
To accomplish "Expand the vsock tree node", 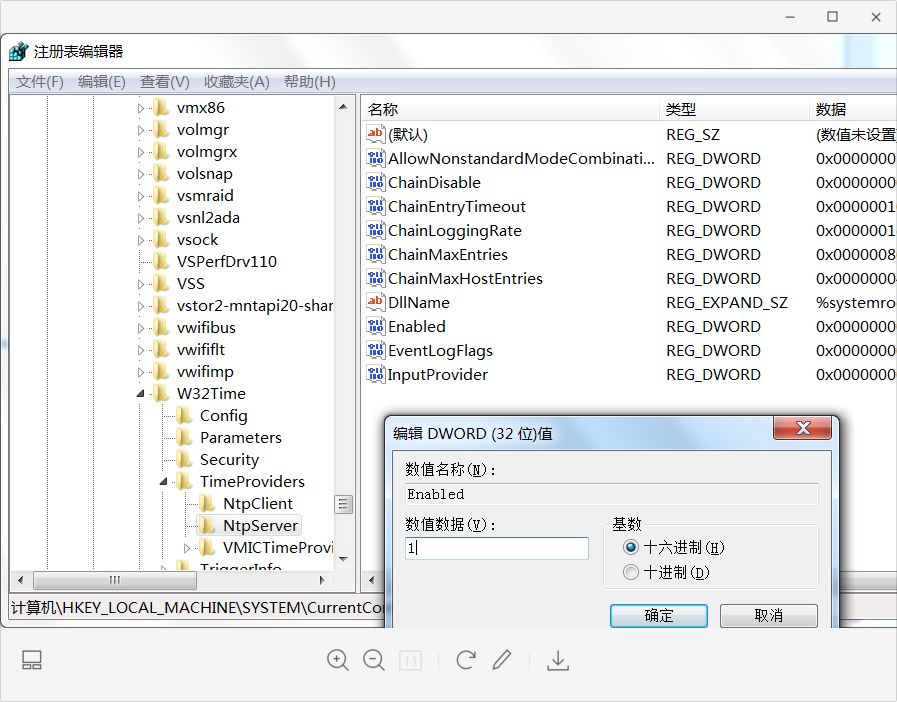I will pos(141,240).
